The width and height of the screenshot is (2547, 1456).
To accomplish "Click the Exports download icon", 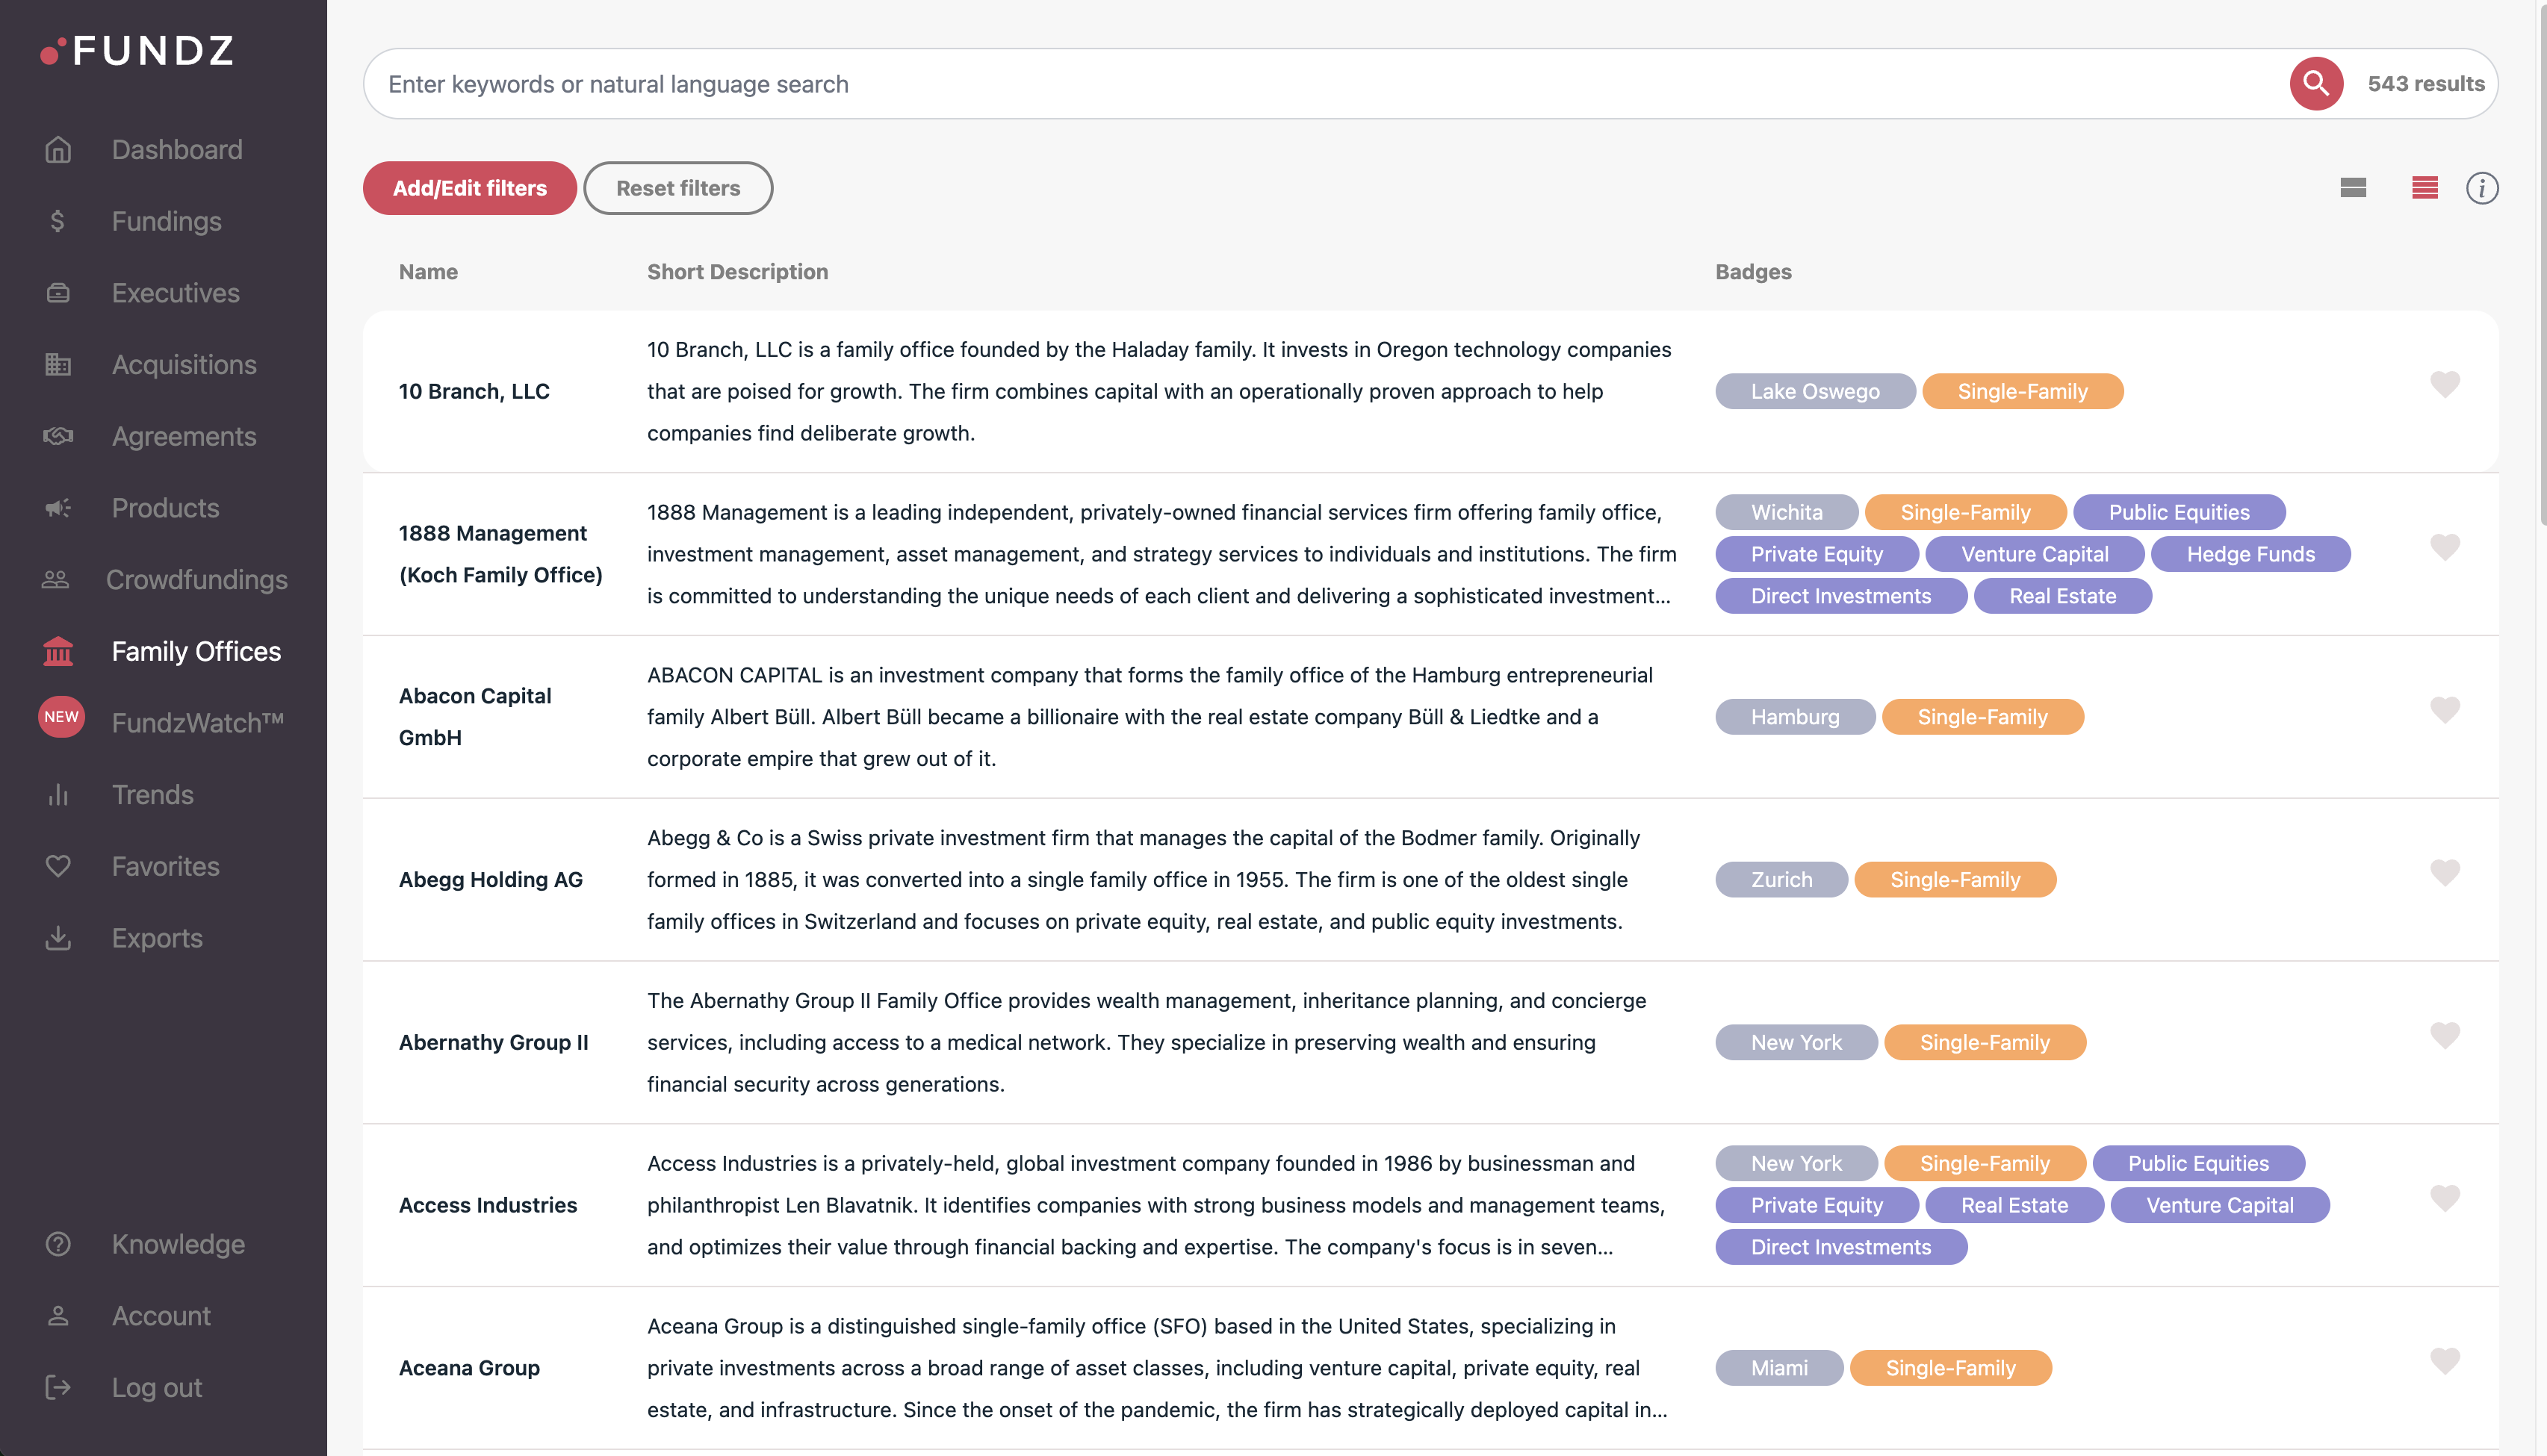I will [x=58, y=938].
